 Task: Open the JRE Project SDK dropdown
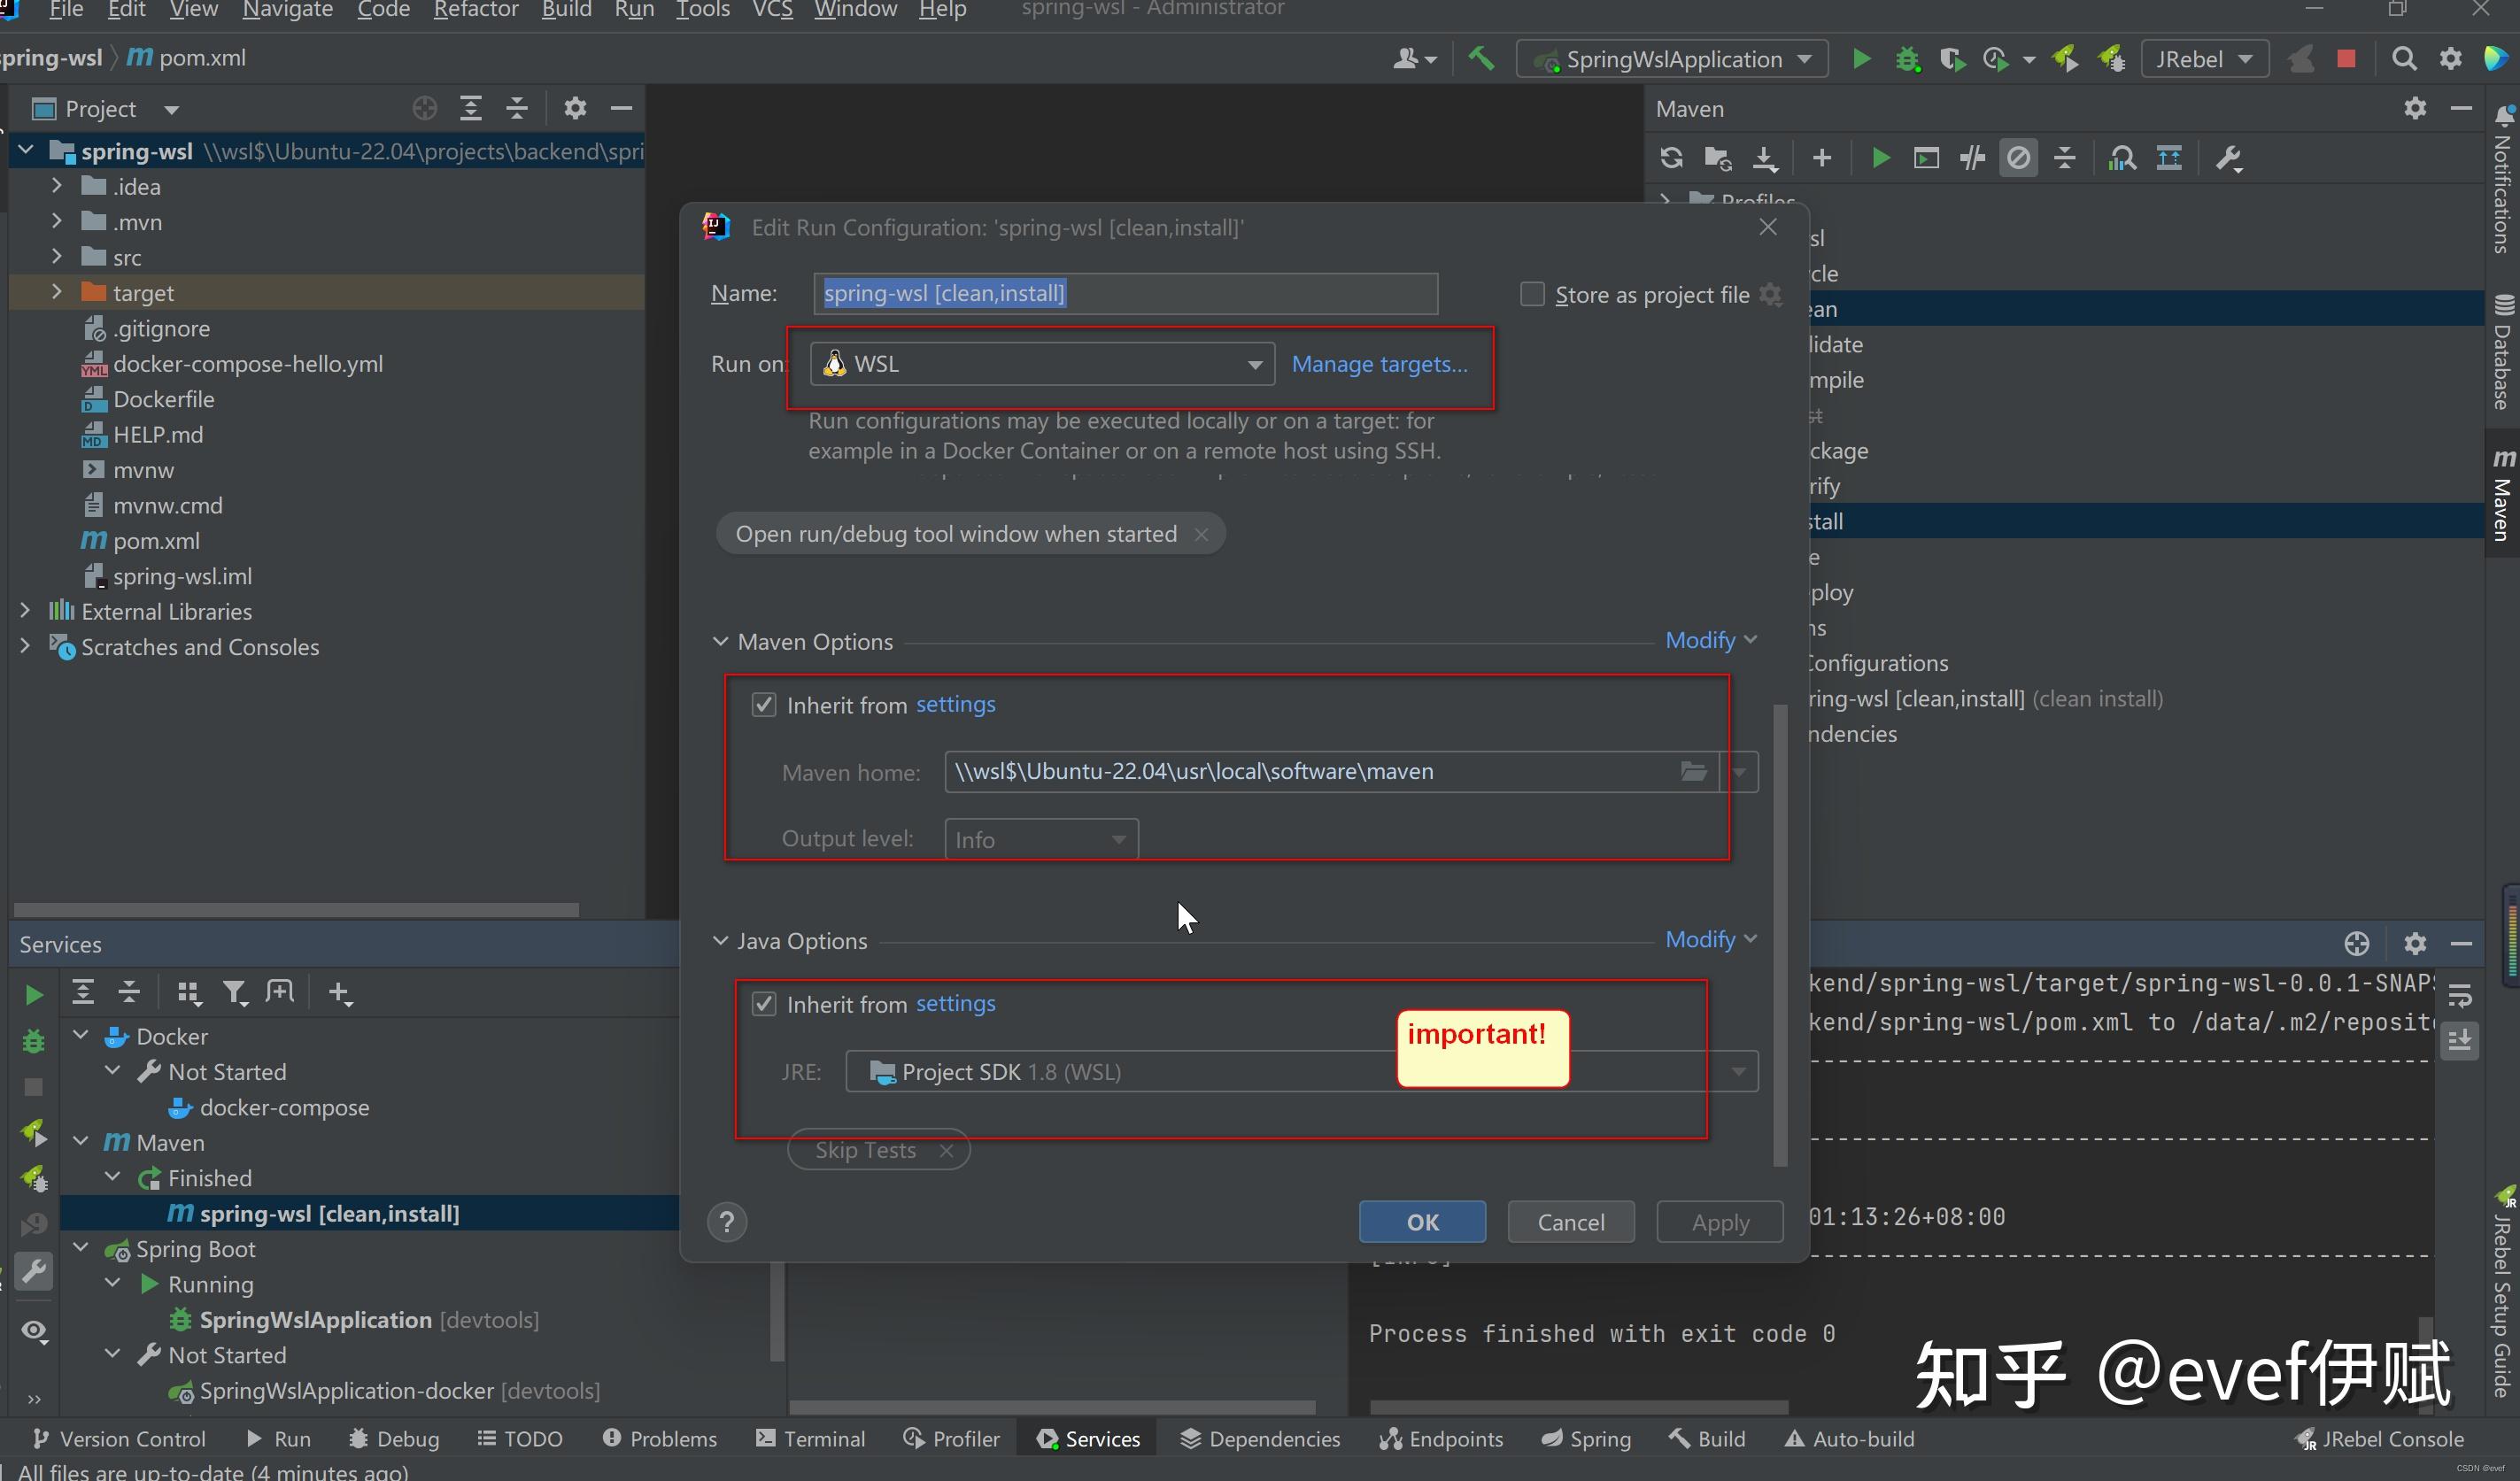point(1740,1071)
